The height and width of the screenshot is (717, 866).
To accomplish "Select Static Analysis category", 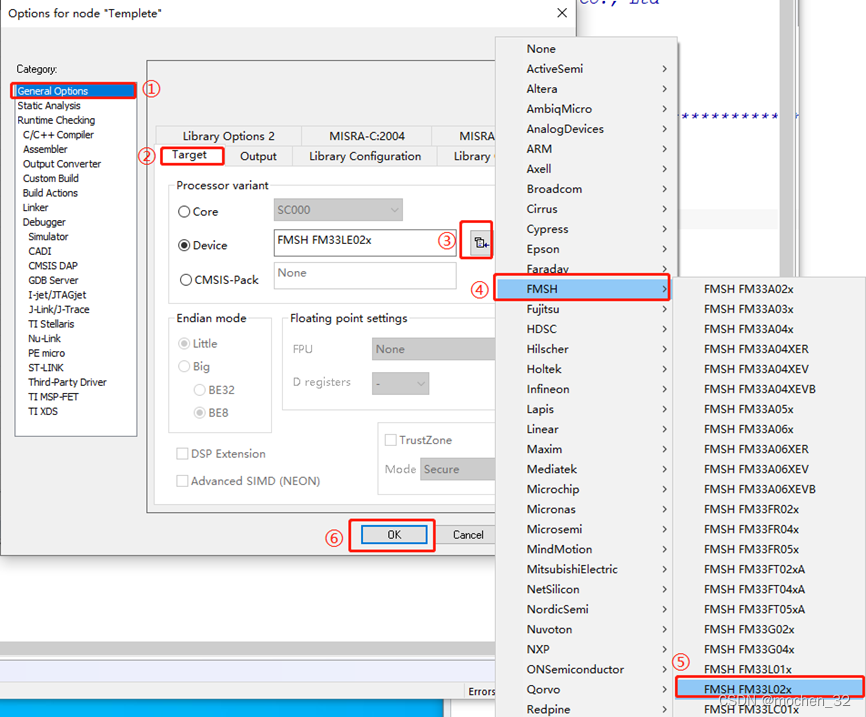I will point(49,106).
